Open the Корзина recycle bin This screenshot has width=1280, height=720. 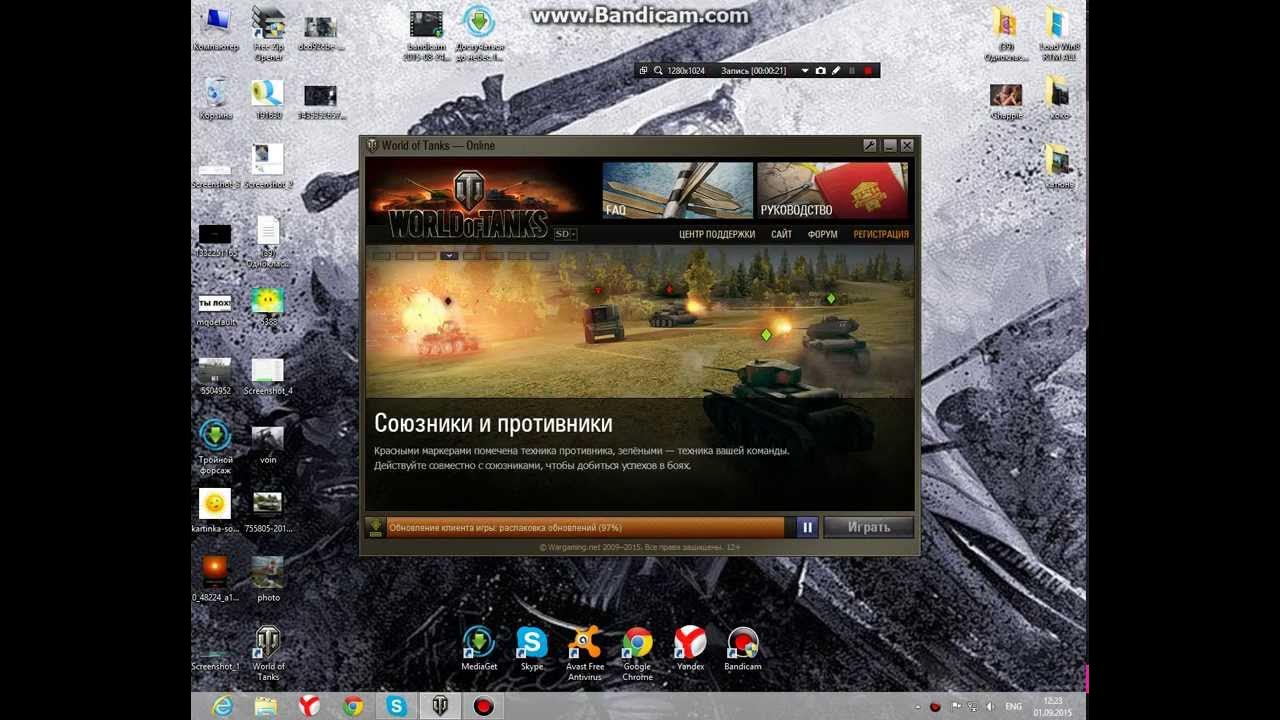pos(215,99)
